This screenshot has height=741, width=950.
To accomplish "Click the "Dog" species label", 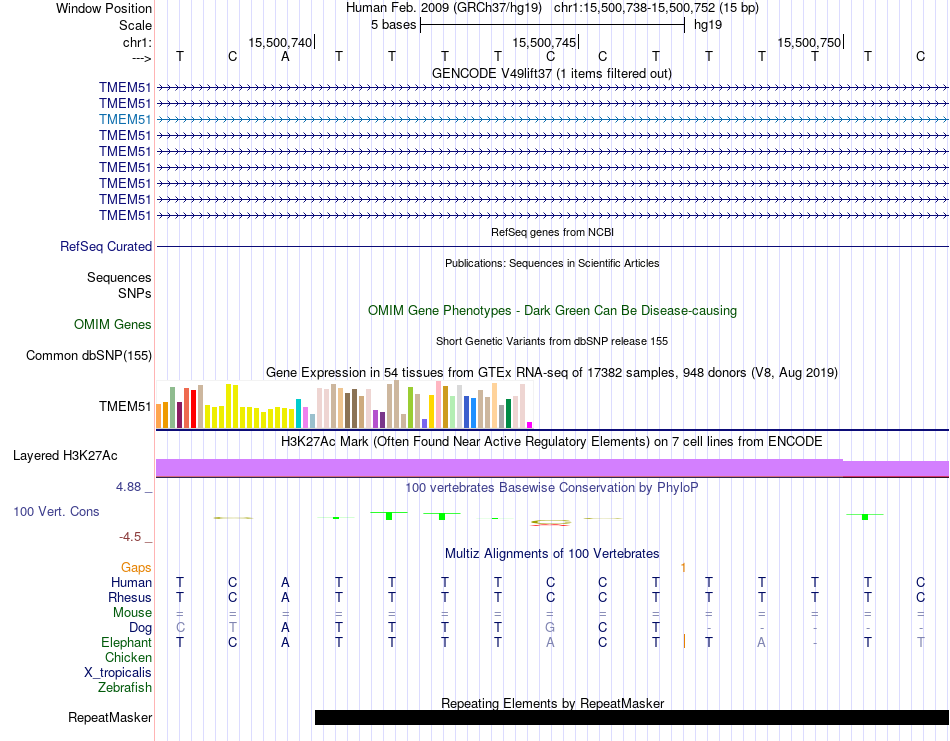I will 140,628.
